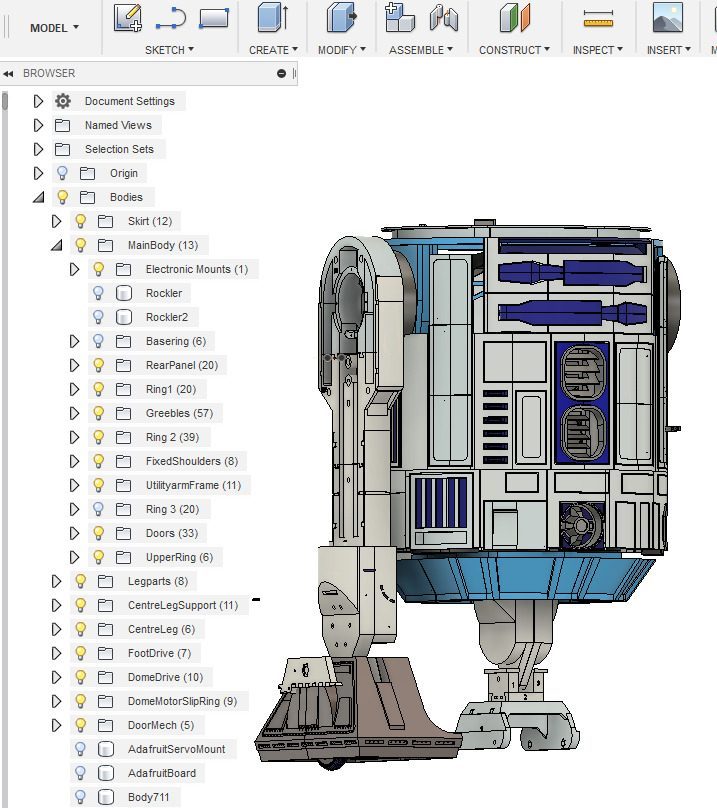717x808 pixels.
Task: Select the Joint tool icon
Action: pos(443,18)
